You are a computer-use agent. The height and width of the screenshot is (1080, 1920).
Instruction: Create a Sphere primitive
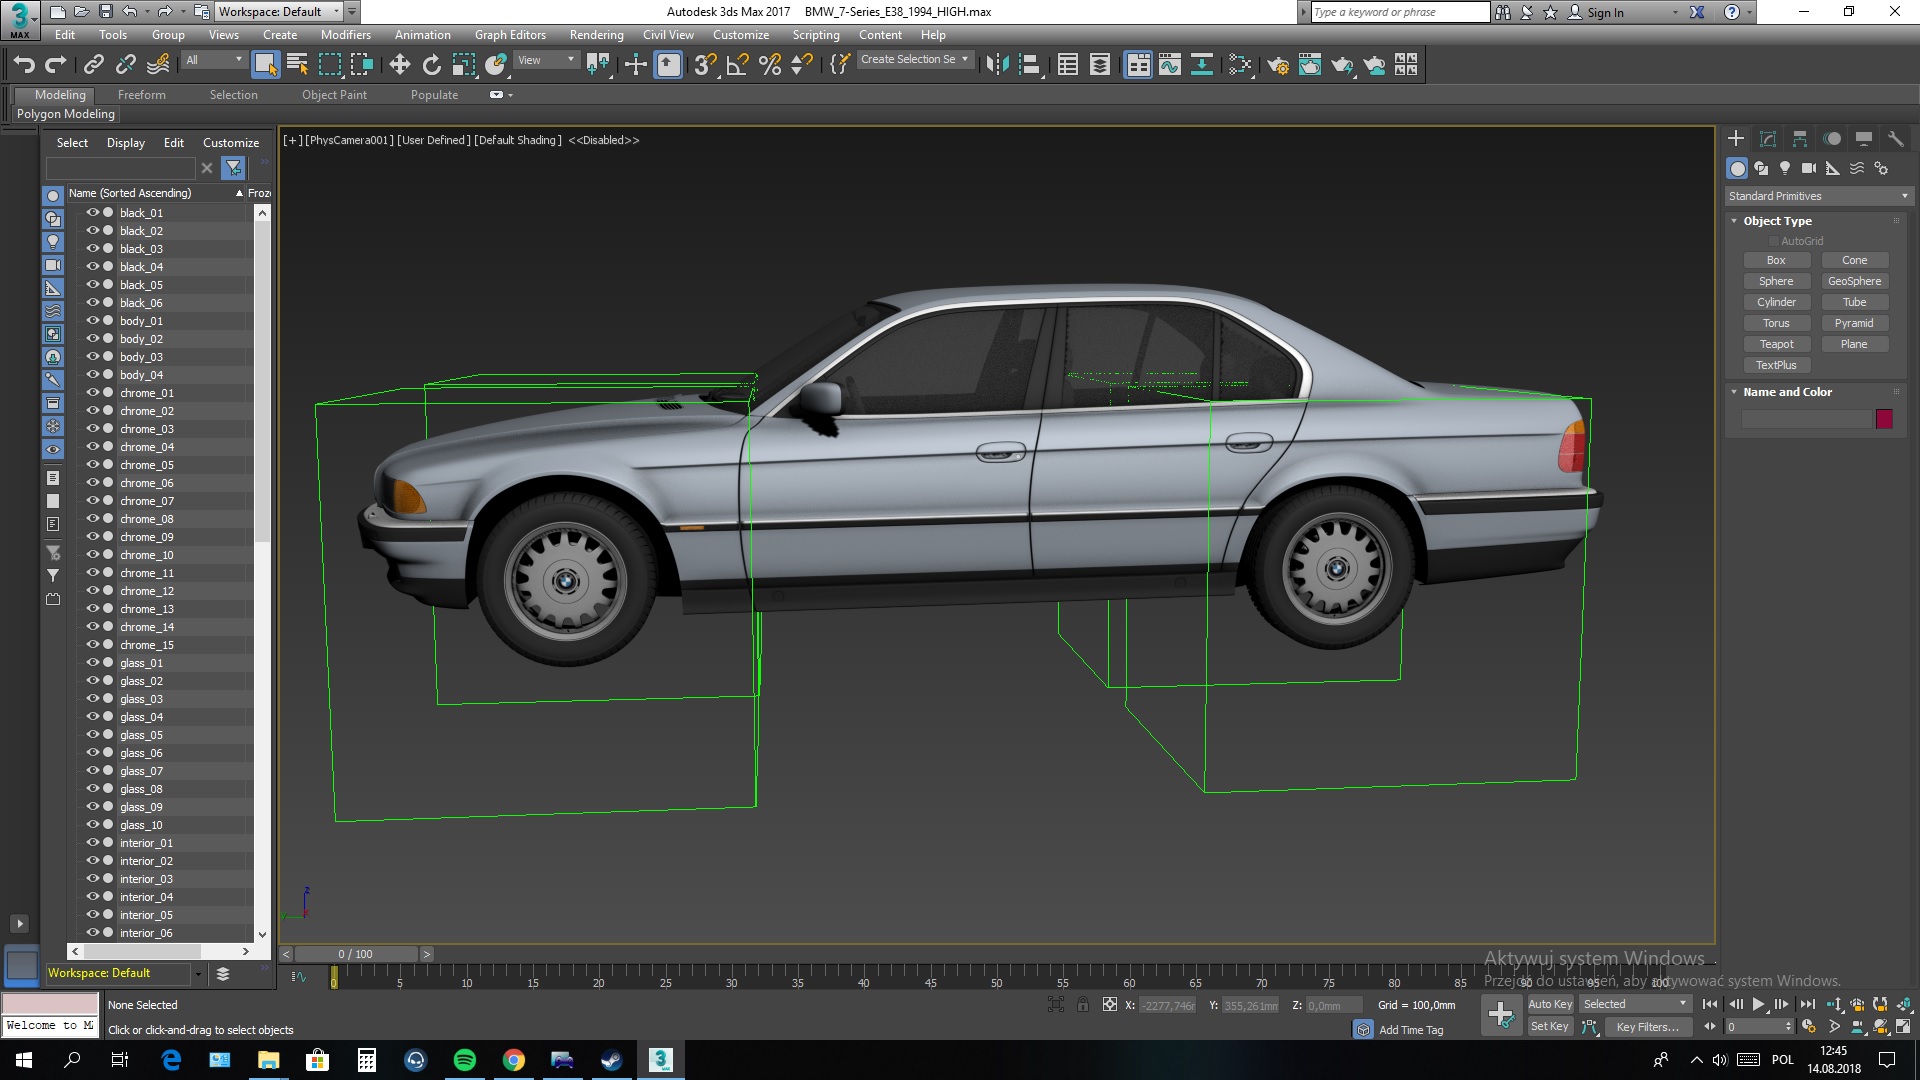[1776, 281]
